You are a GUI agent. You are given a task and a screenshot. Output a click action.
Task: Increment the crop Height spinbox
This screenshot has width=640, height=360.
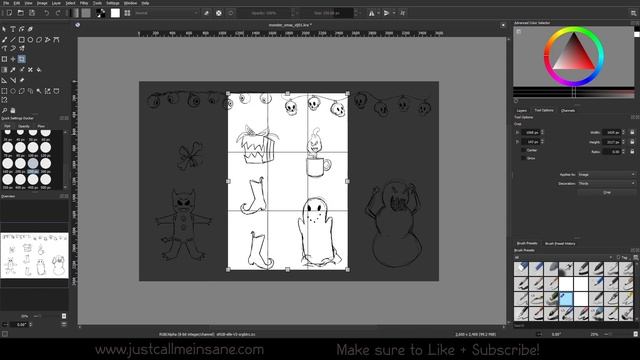tap(623, 140)
